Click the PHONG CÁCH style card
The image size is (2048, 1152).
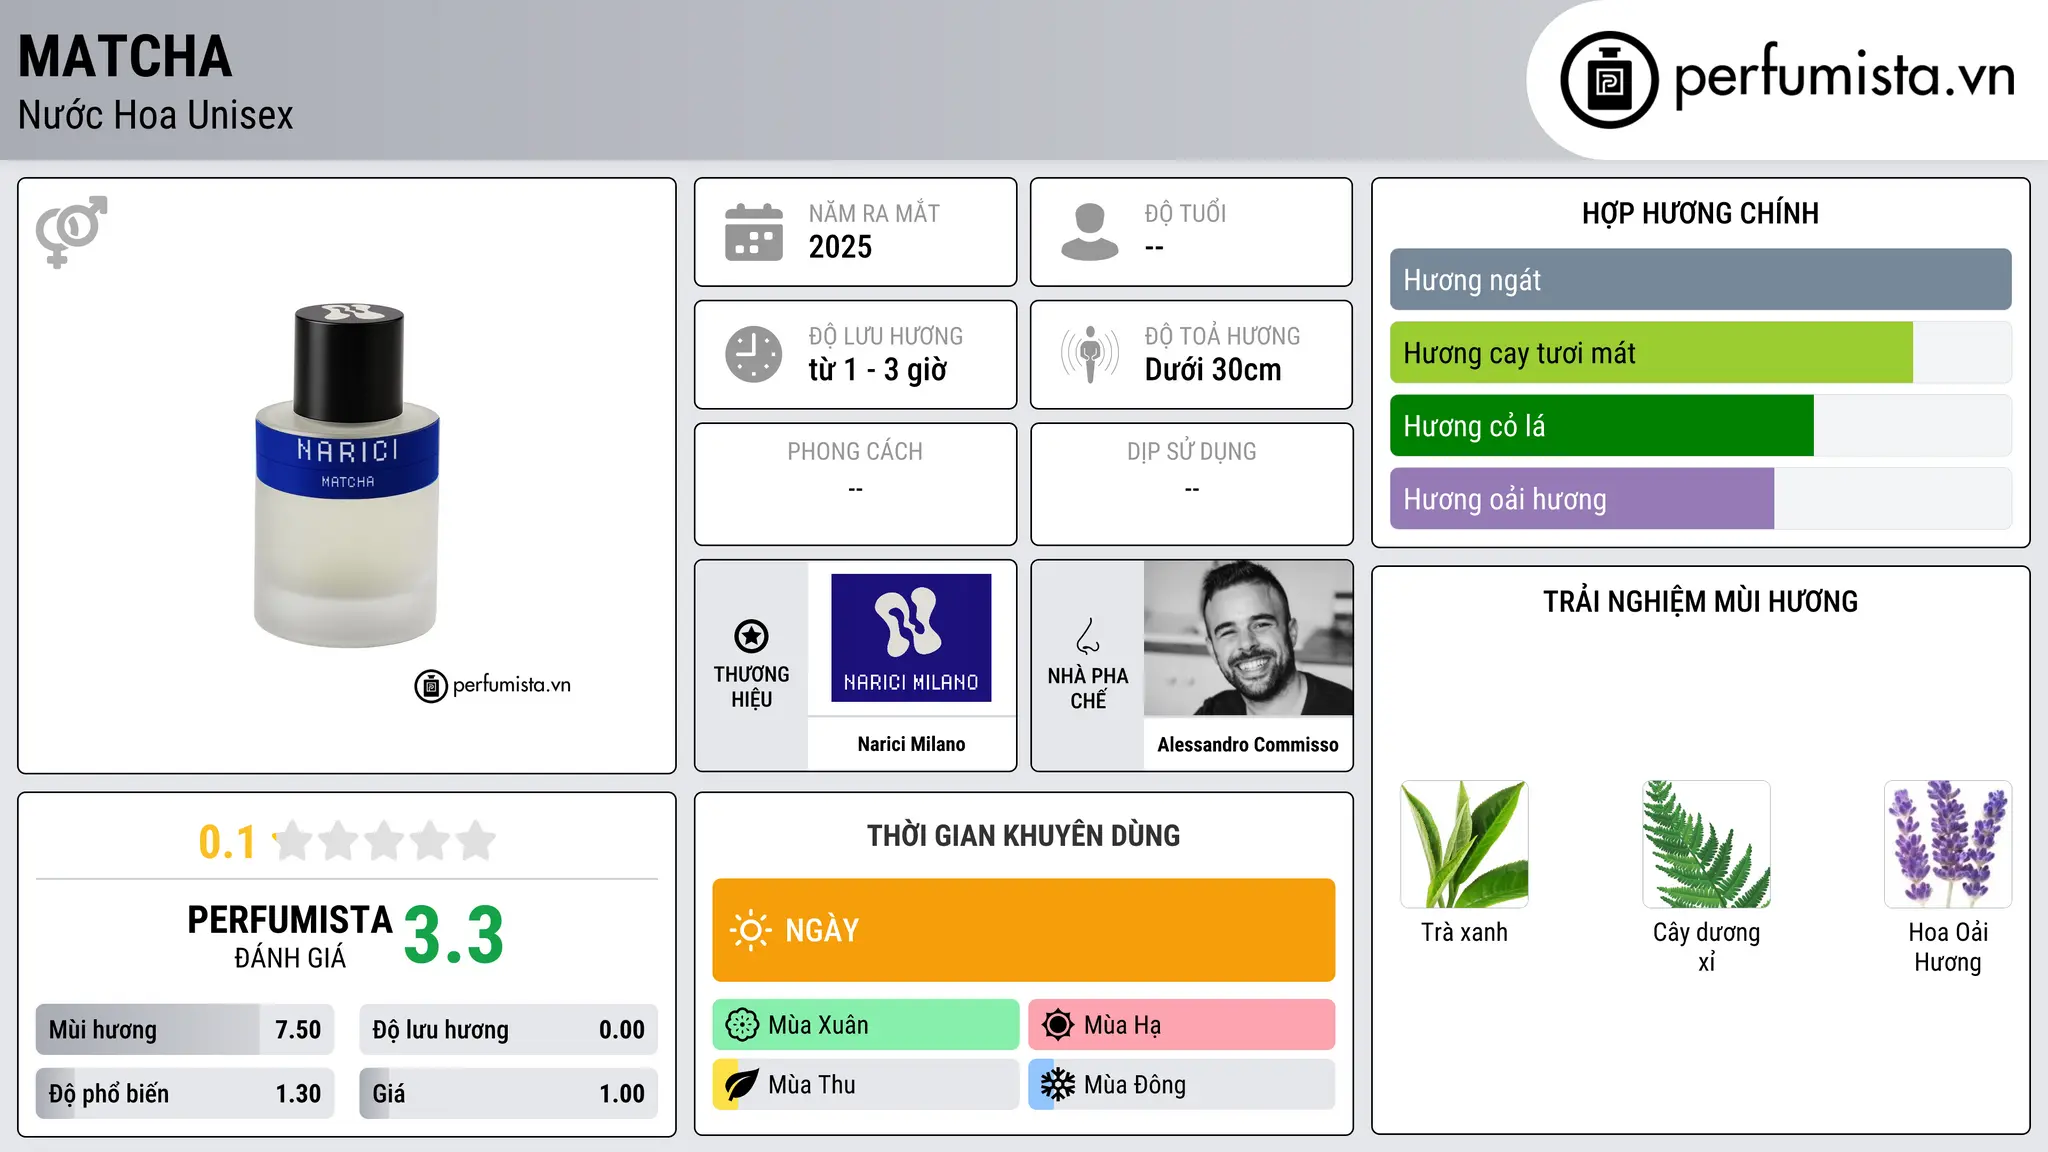pos(855,484)
